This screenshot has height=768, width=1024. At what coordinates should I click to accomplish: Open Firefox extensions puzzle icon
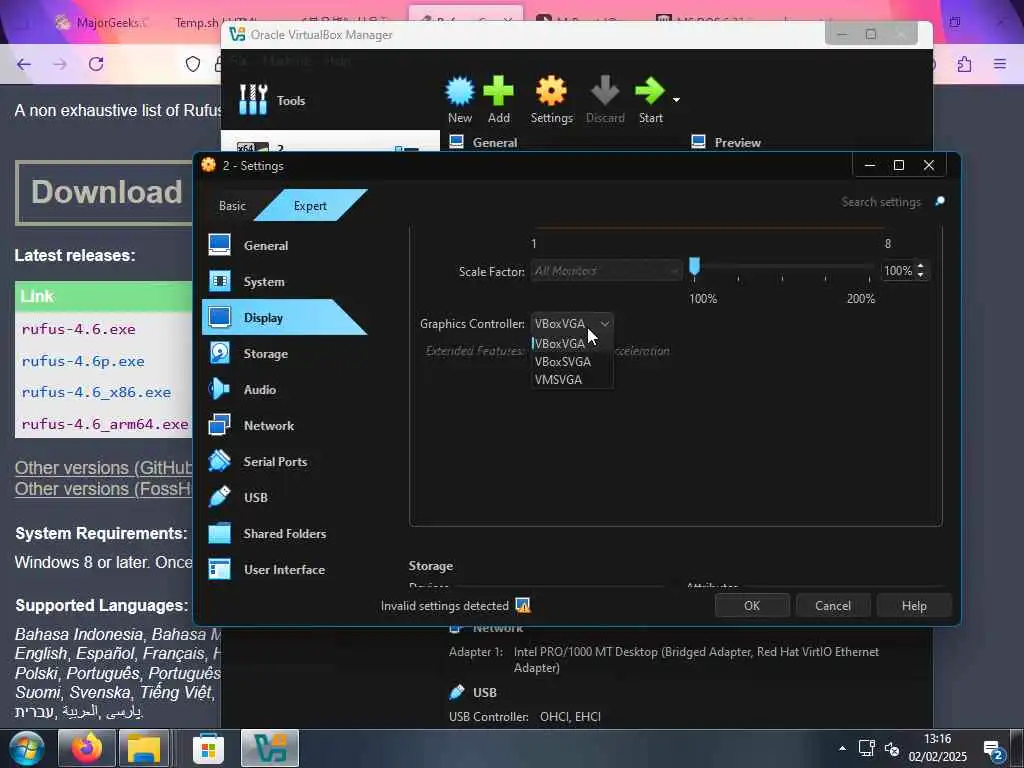click(964, 64)
